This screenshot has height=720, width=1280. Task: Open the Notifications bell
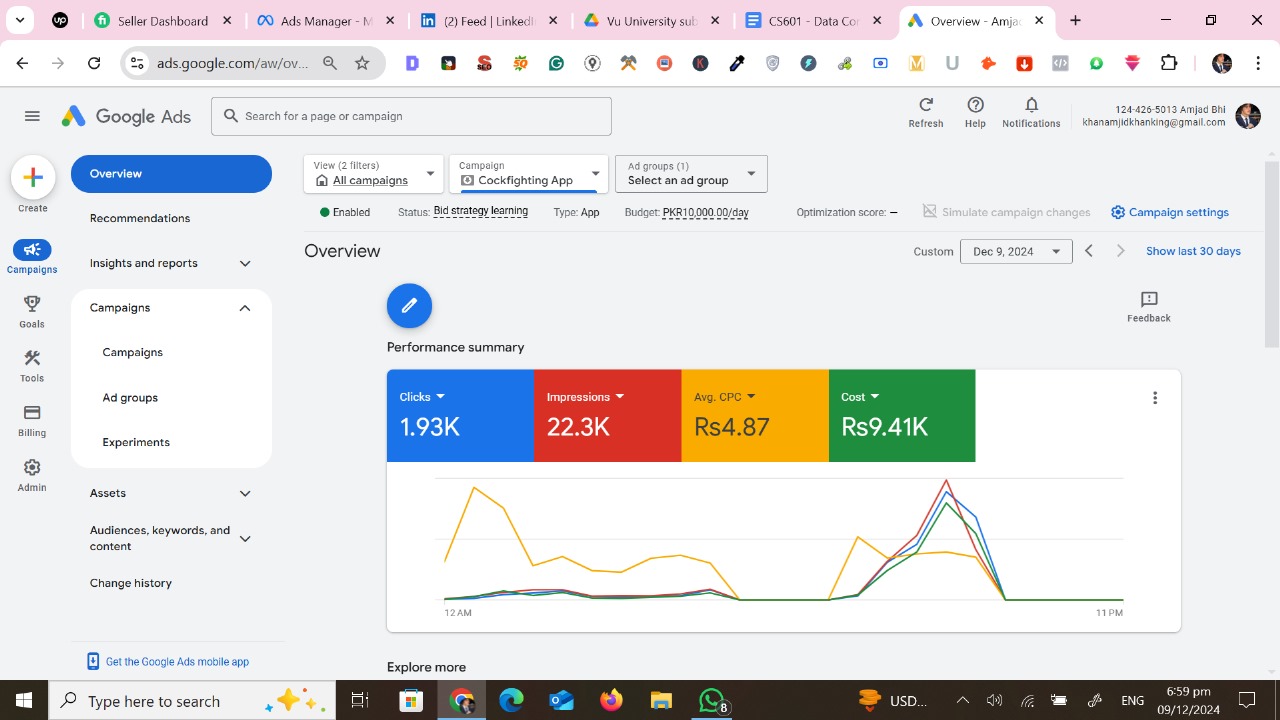[x=1031, y=106]
